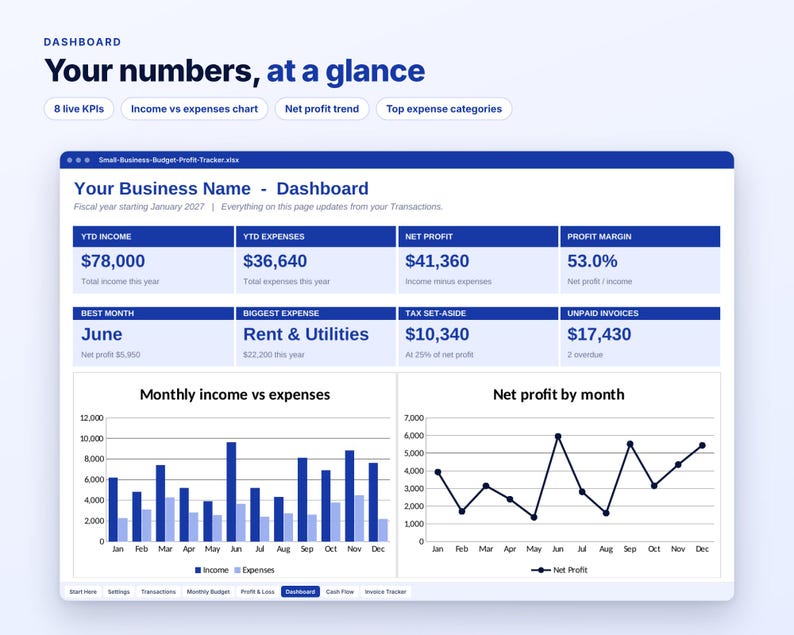Select the Profit & Loss tab
The width and height of the screenshot is (794, 635).
(x=257, y=591)
